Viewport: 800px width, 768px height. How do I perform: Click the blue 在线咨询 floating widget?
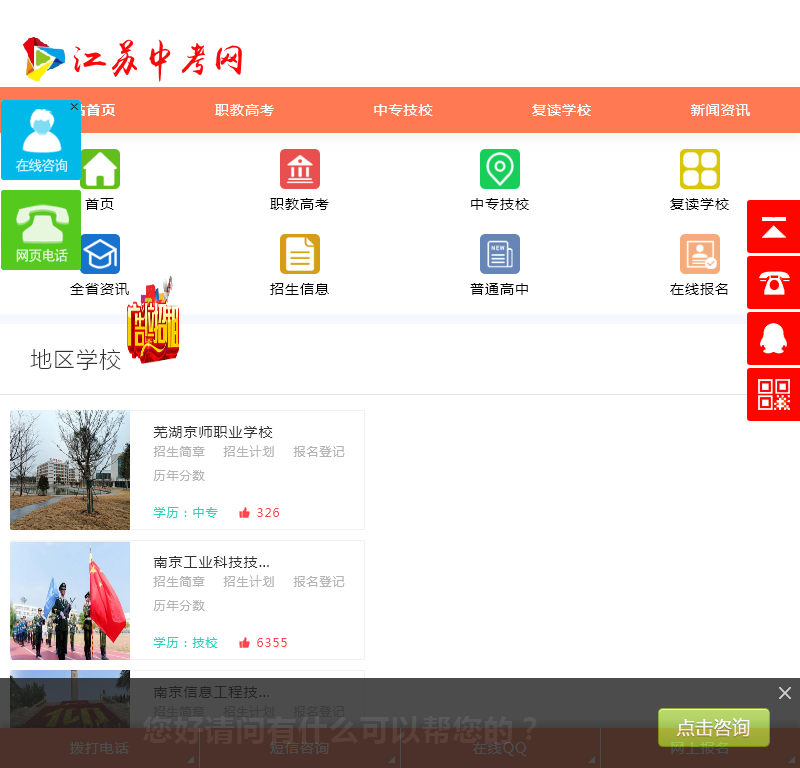coord(41,140)
